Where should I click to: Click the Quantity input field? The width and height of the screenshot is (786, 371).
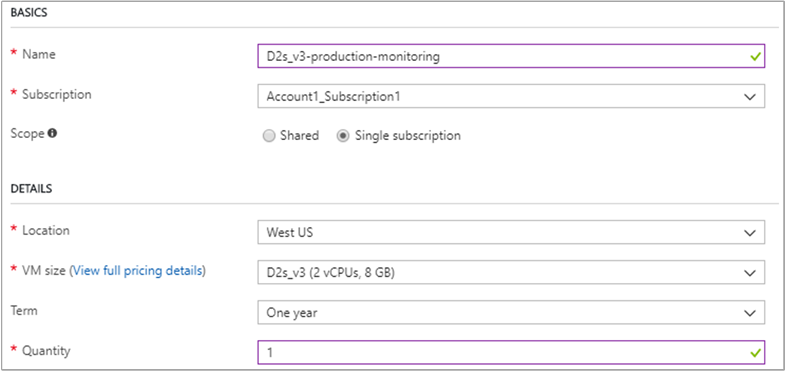pos(511,352)
